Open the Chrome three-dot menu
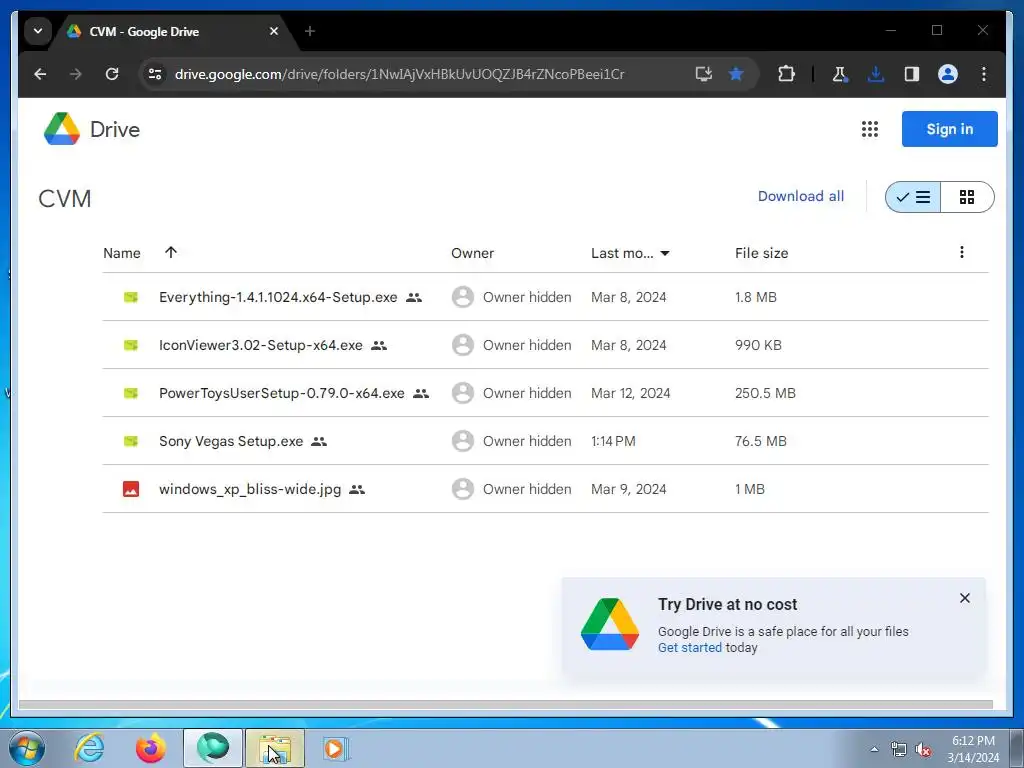 [984, 74]
